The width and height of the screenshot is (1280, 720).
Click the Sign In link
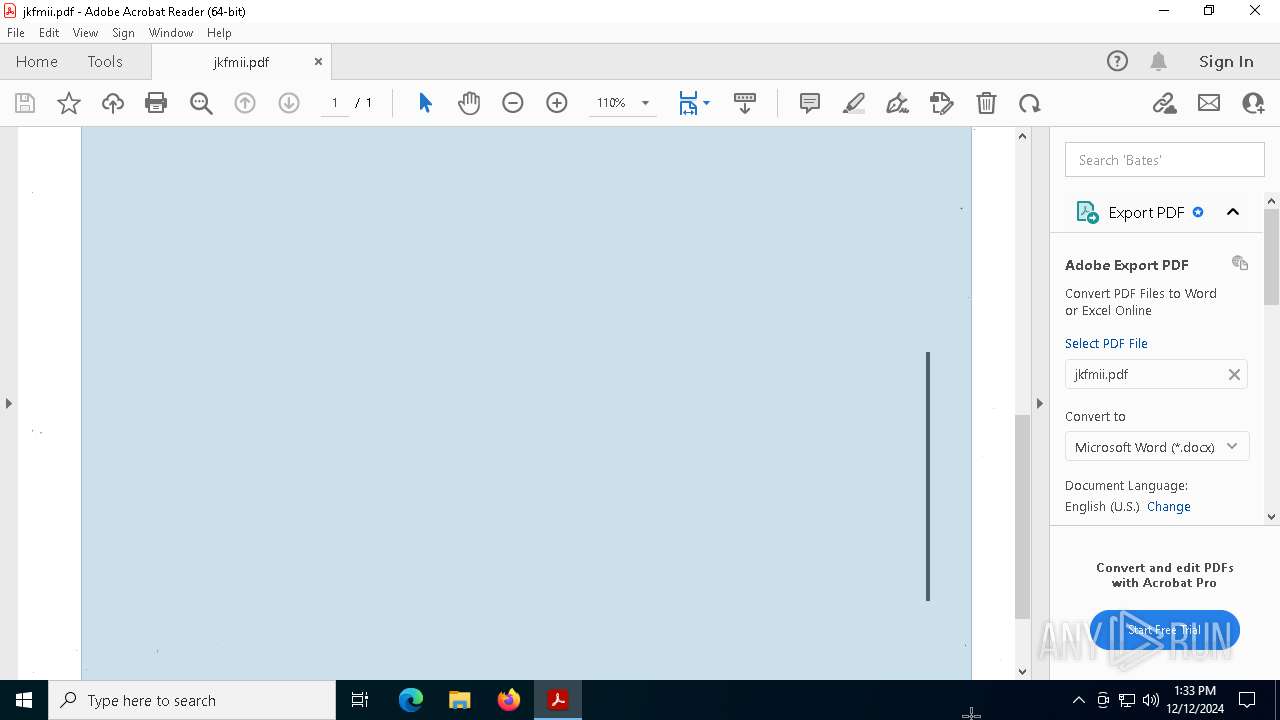(1226, 61)
